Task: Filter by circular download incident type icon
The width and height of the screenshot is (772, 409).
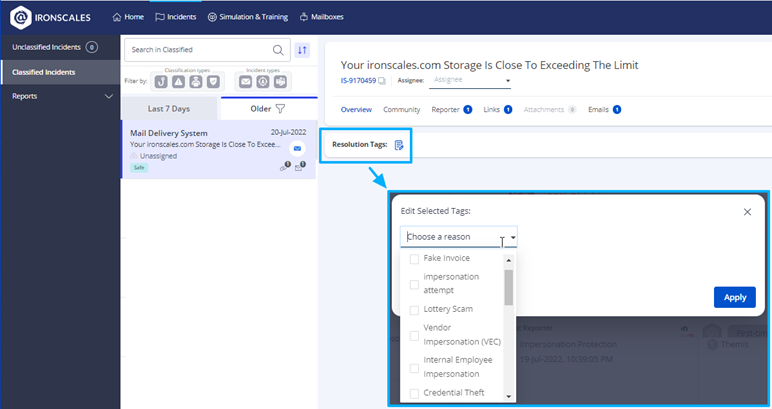Action: click(x=263, y=82)
